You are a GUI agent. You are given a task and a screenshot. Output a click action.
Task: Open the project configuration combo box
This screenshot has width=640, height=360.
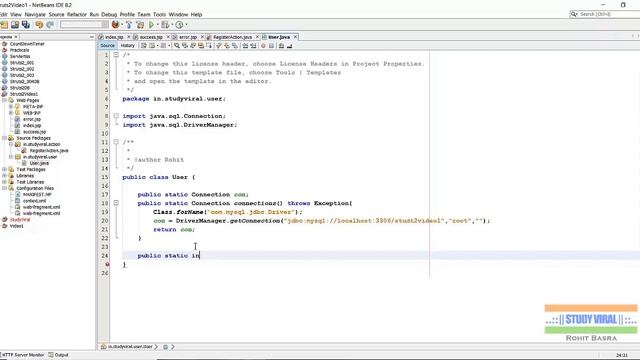coord(84,25)
